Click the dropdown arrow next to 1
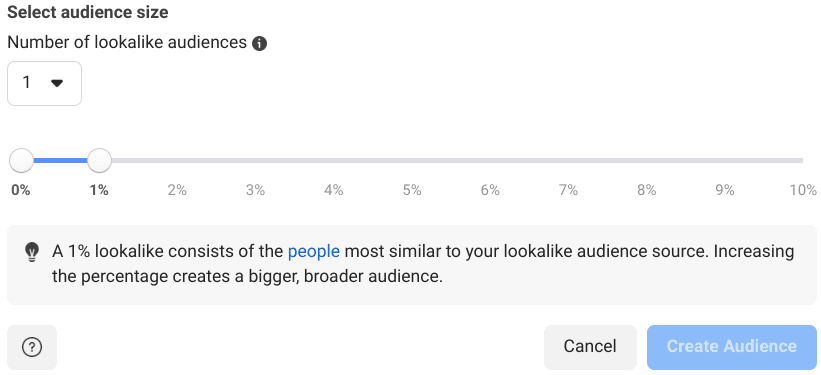This screenshot has width=821, height=375. [57, 83]
